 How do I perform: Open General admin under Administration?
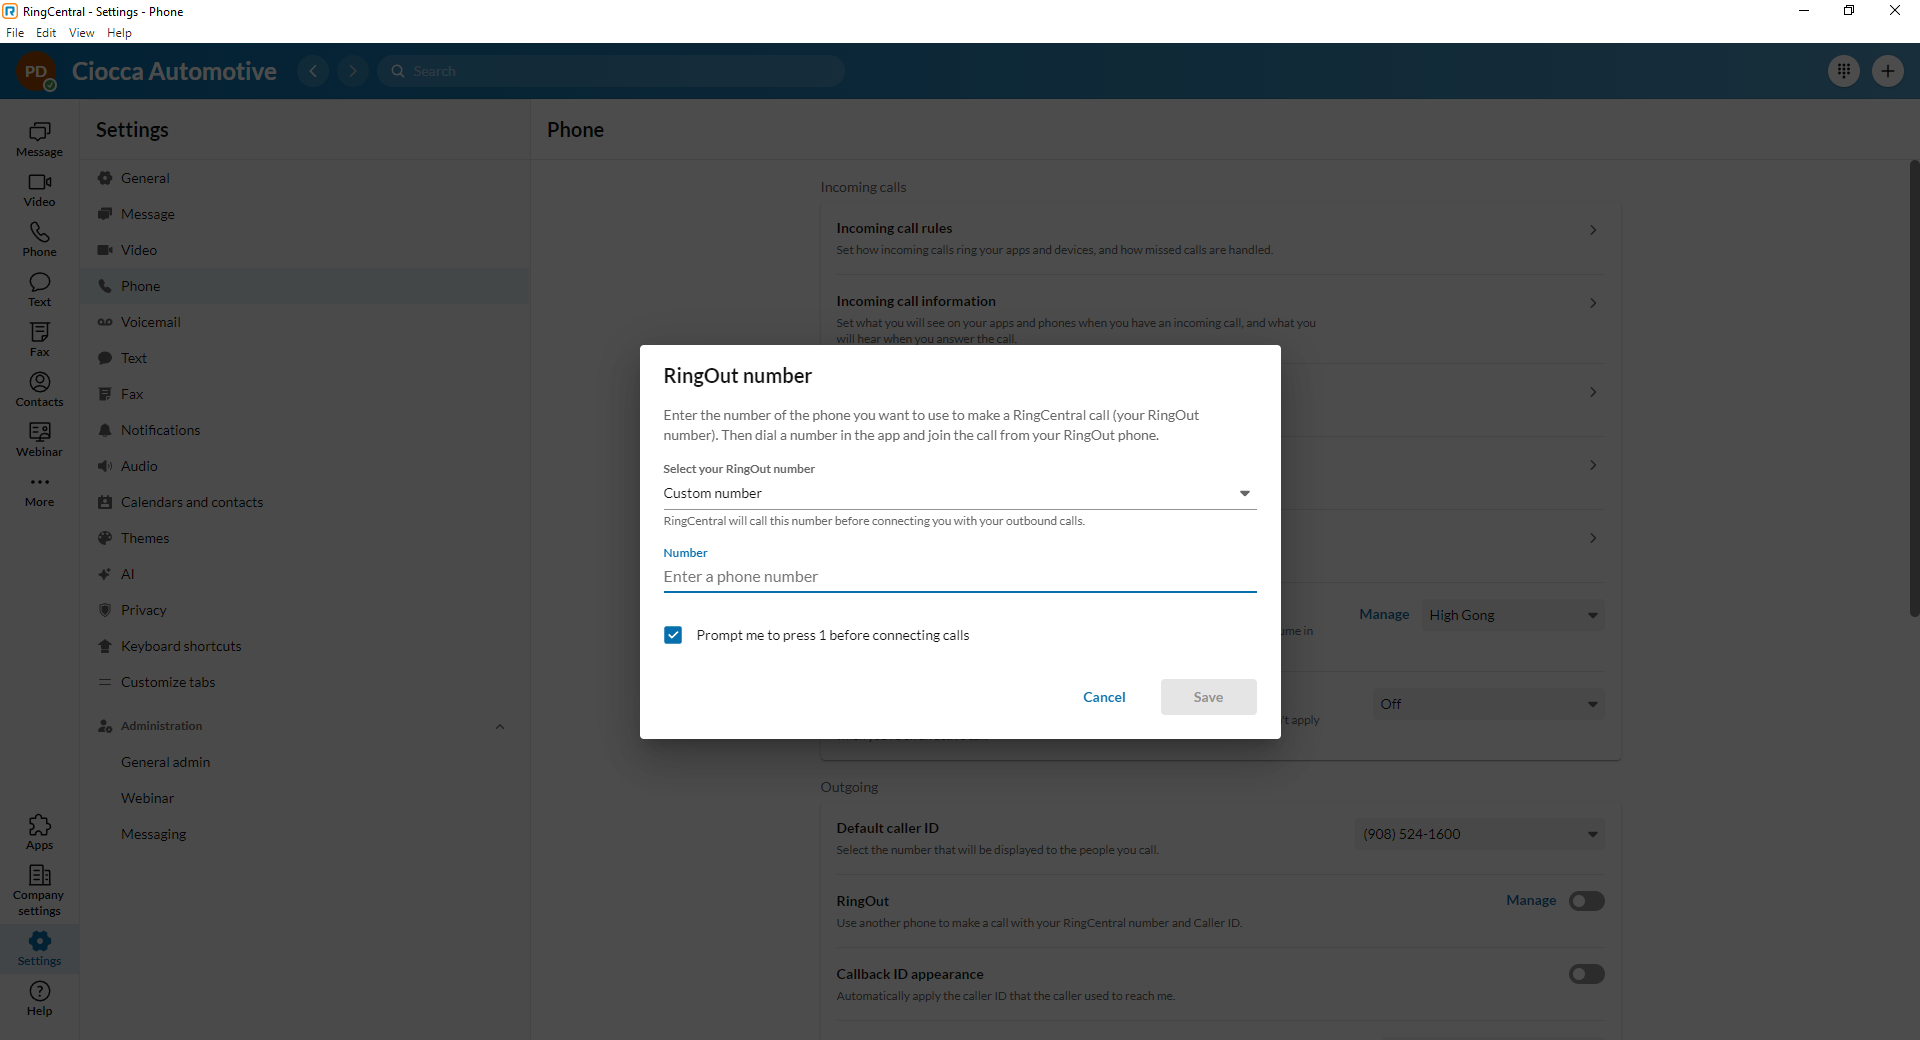pyautogui.click(x=305, y=762)
